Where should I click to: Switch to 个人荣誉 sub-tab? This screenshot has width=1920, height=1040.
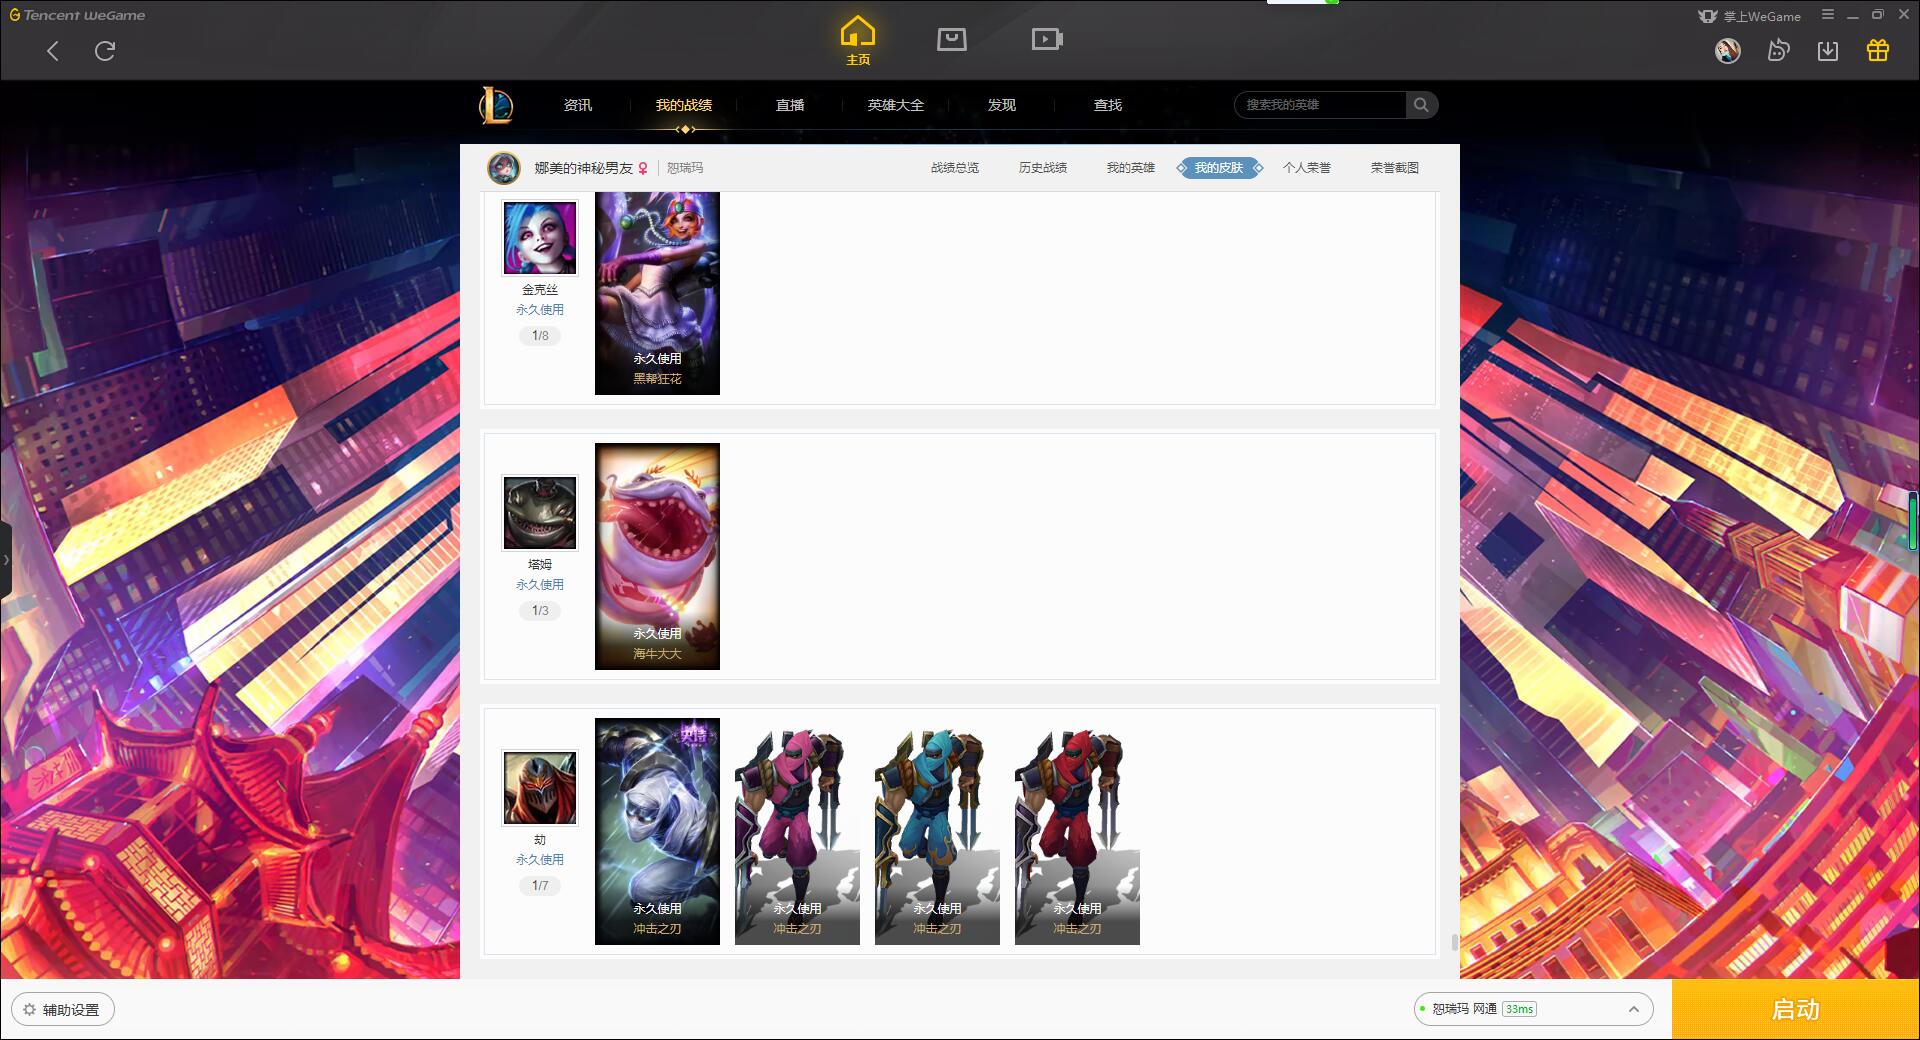(1307, 168)
